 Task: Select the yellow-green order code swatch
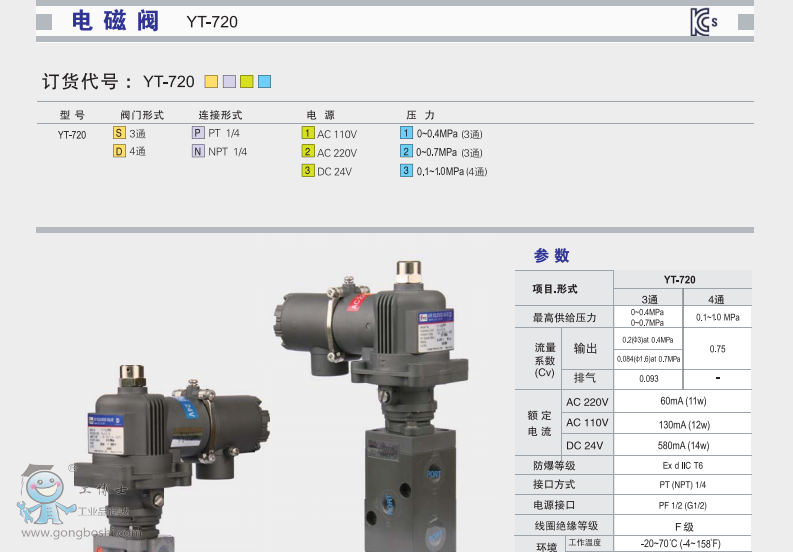247,81
